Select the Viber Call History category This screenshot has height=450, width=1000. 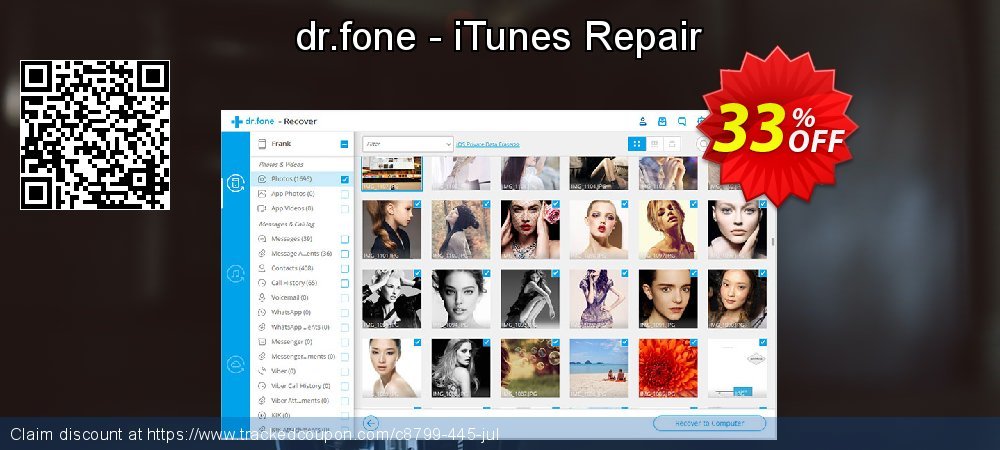click(x=302, y=386)
